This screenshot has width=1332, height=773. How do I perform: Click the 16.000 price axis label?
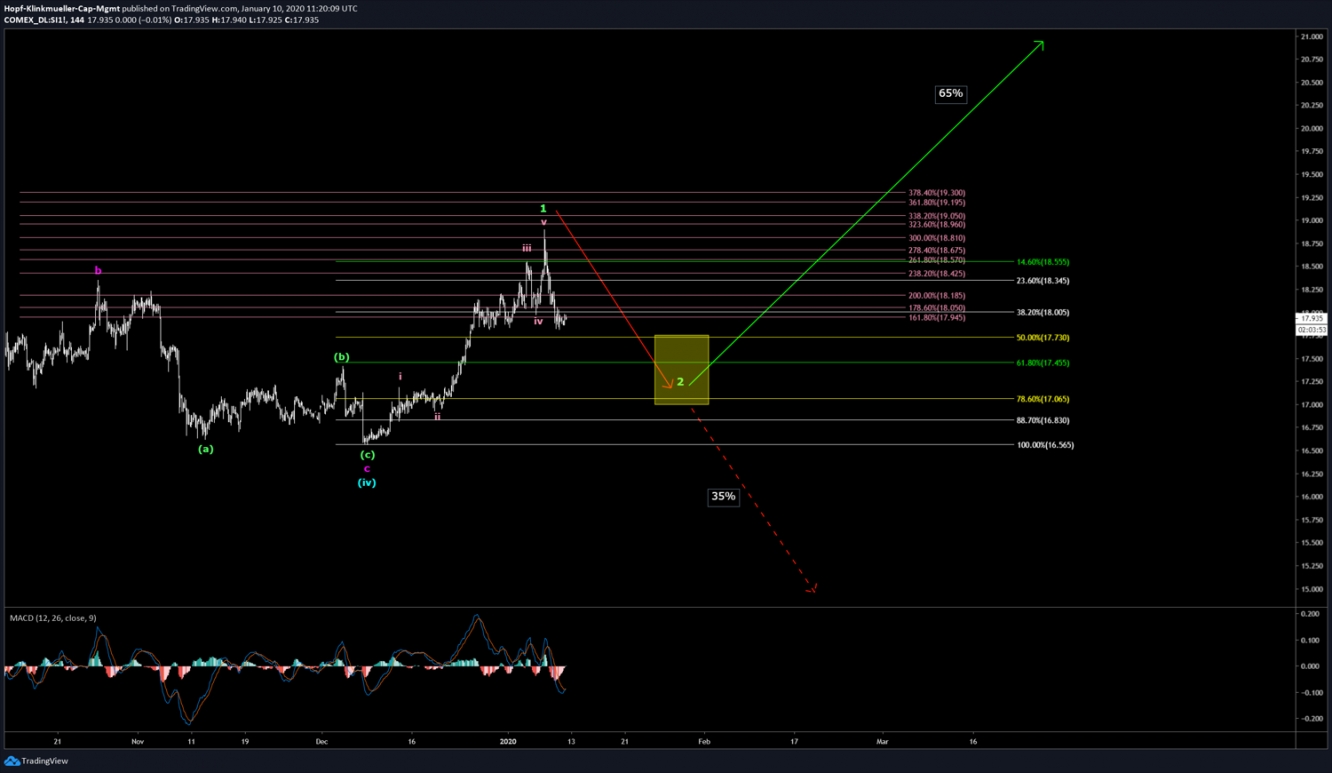point(1311,497)
